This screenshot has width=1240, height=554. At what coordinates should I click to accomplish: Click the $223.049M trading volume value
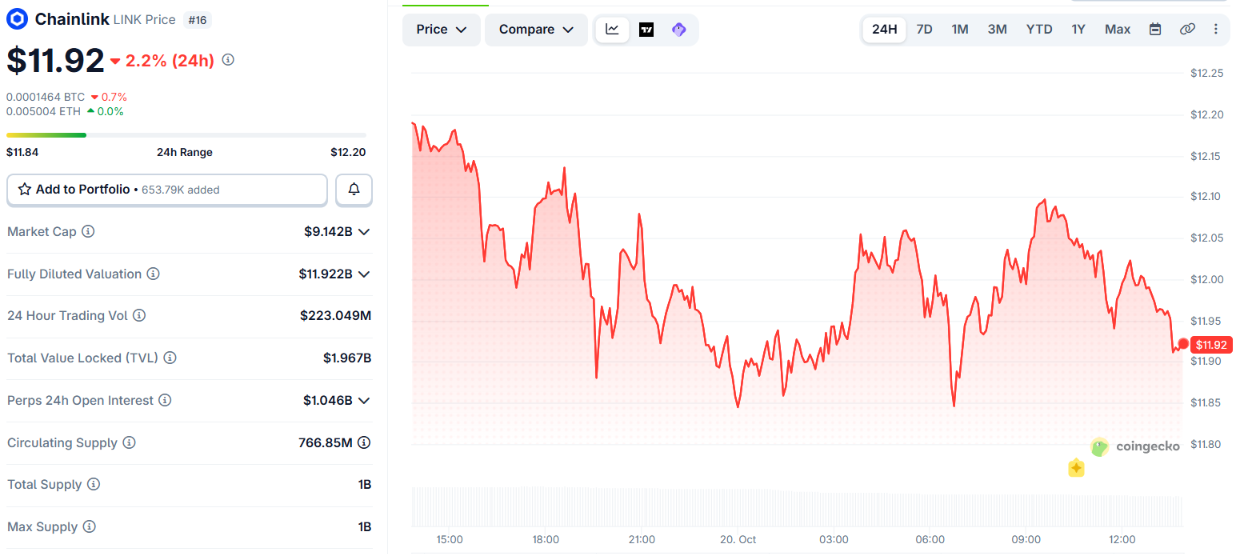[336, 316]
